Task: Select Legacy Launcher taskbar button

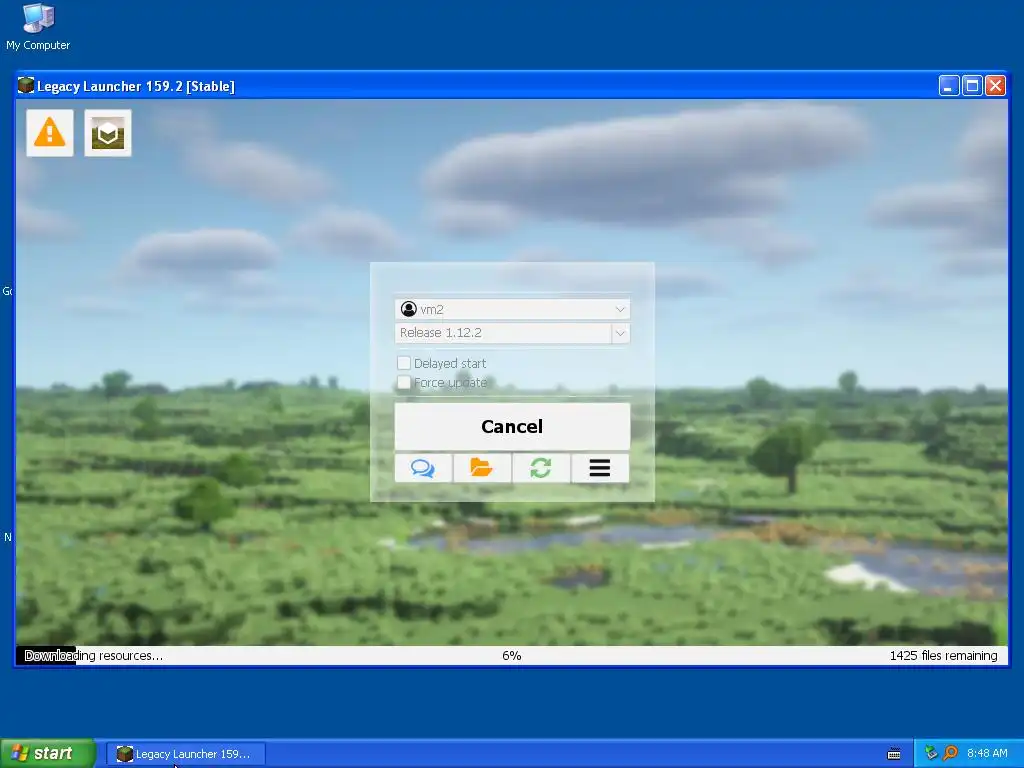Action: pyautogui.click(x=186, y=754)
